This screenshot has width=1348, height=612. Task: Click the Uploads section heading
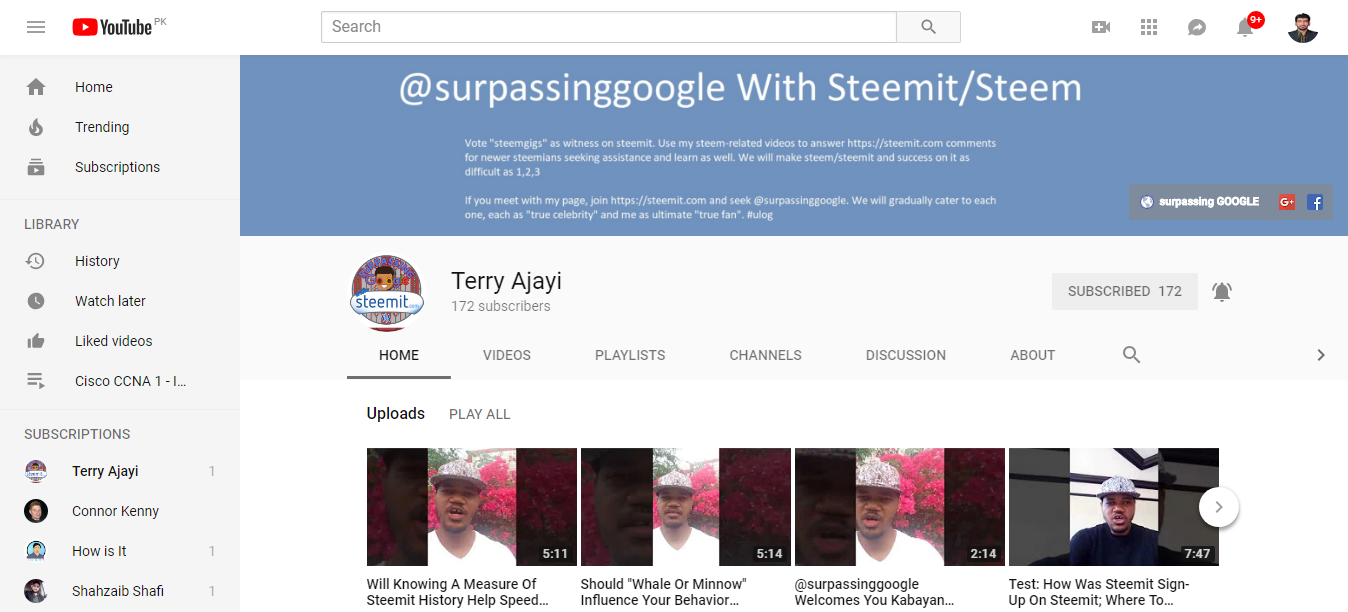coord(396,414)
